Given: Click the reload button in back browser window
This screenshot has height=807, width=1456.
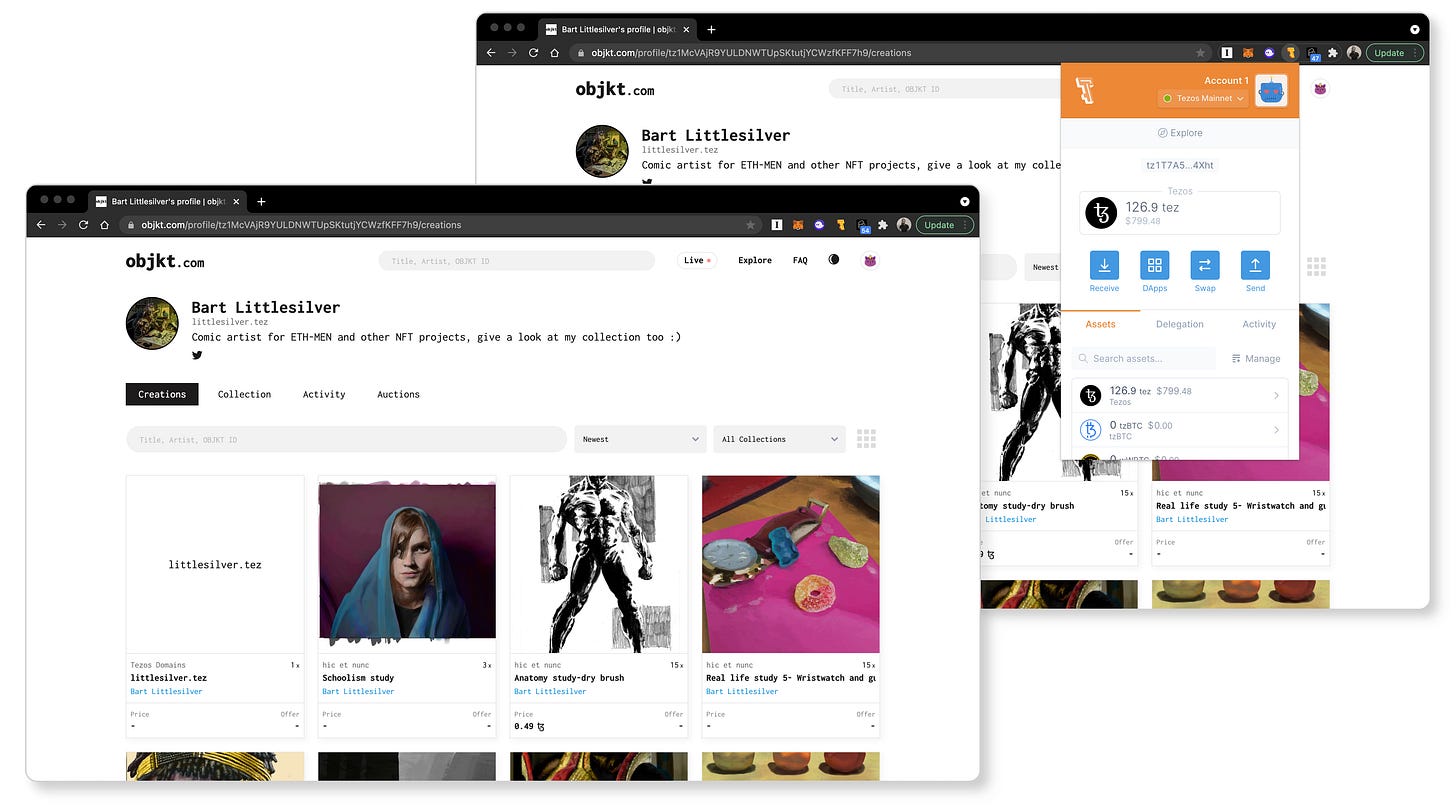Looking at the screenshot, I should tap(533, 53).
